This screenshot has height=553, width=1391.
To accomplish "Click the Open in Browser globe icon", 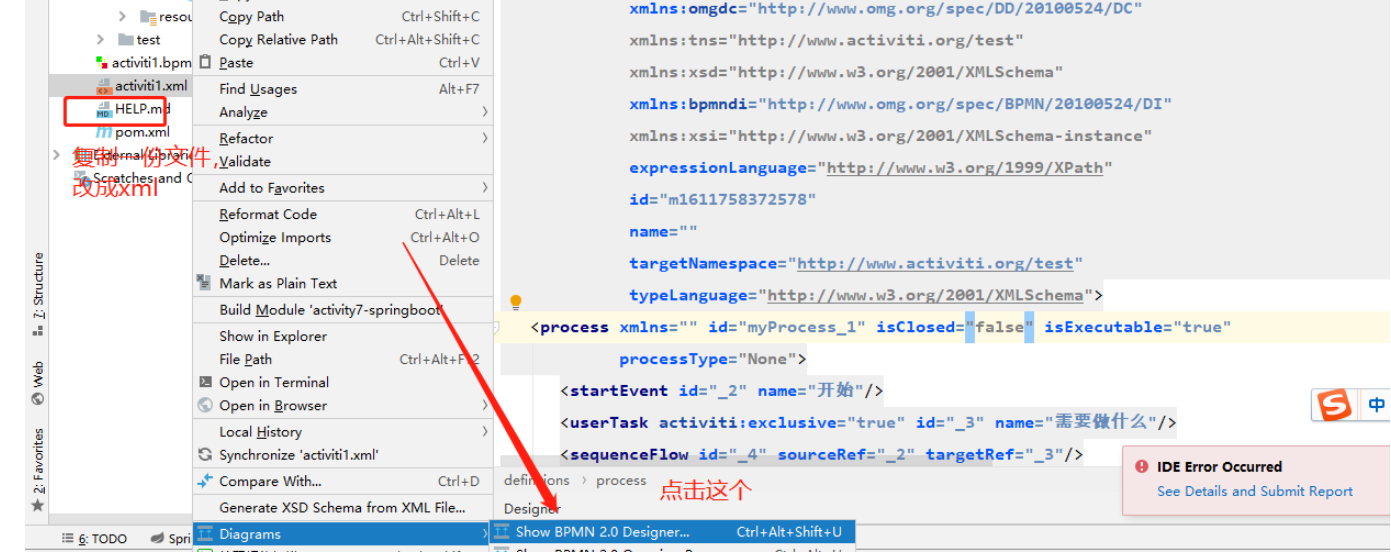I will pos(204,405).
